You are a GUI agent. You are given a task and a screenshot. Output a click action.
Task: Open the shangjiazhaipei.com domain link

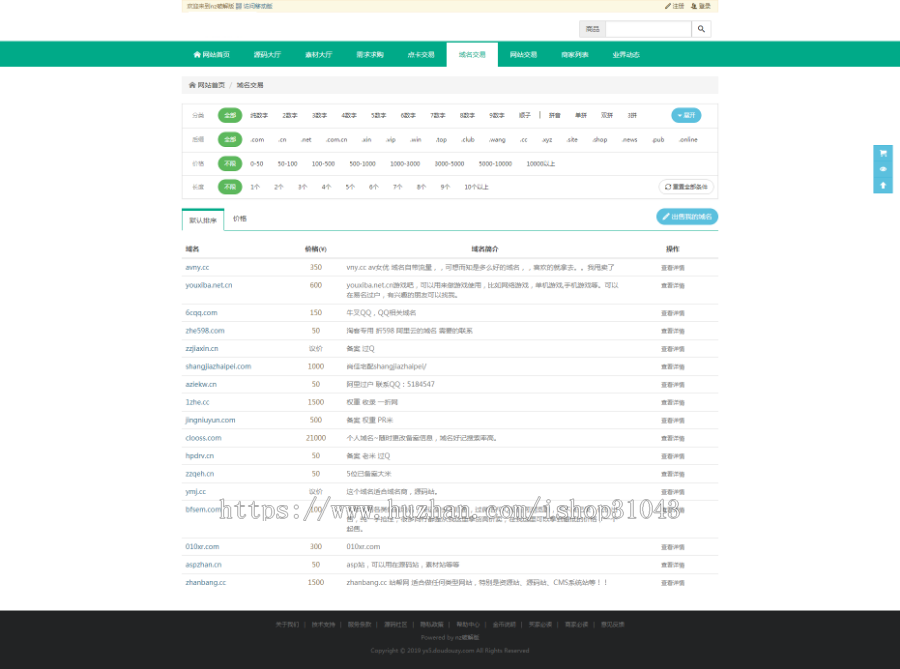click(218, 366)
